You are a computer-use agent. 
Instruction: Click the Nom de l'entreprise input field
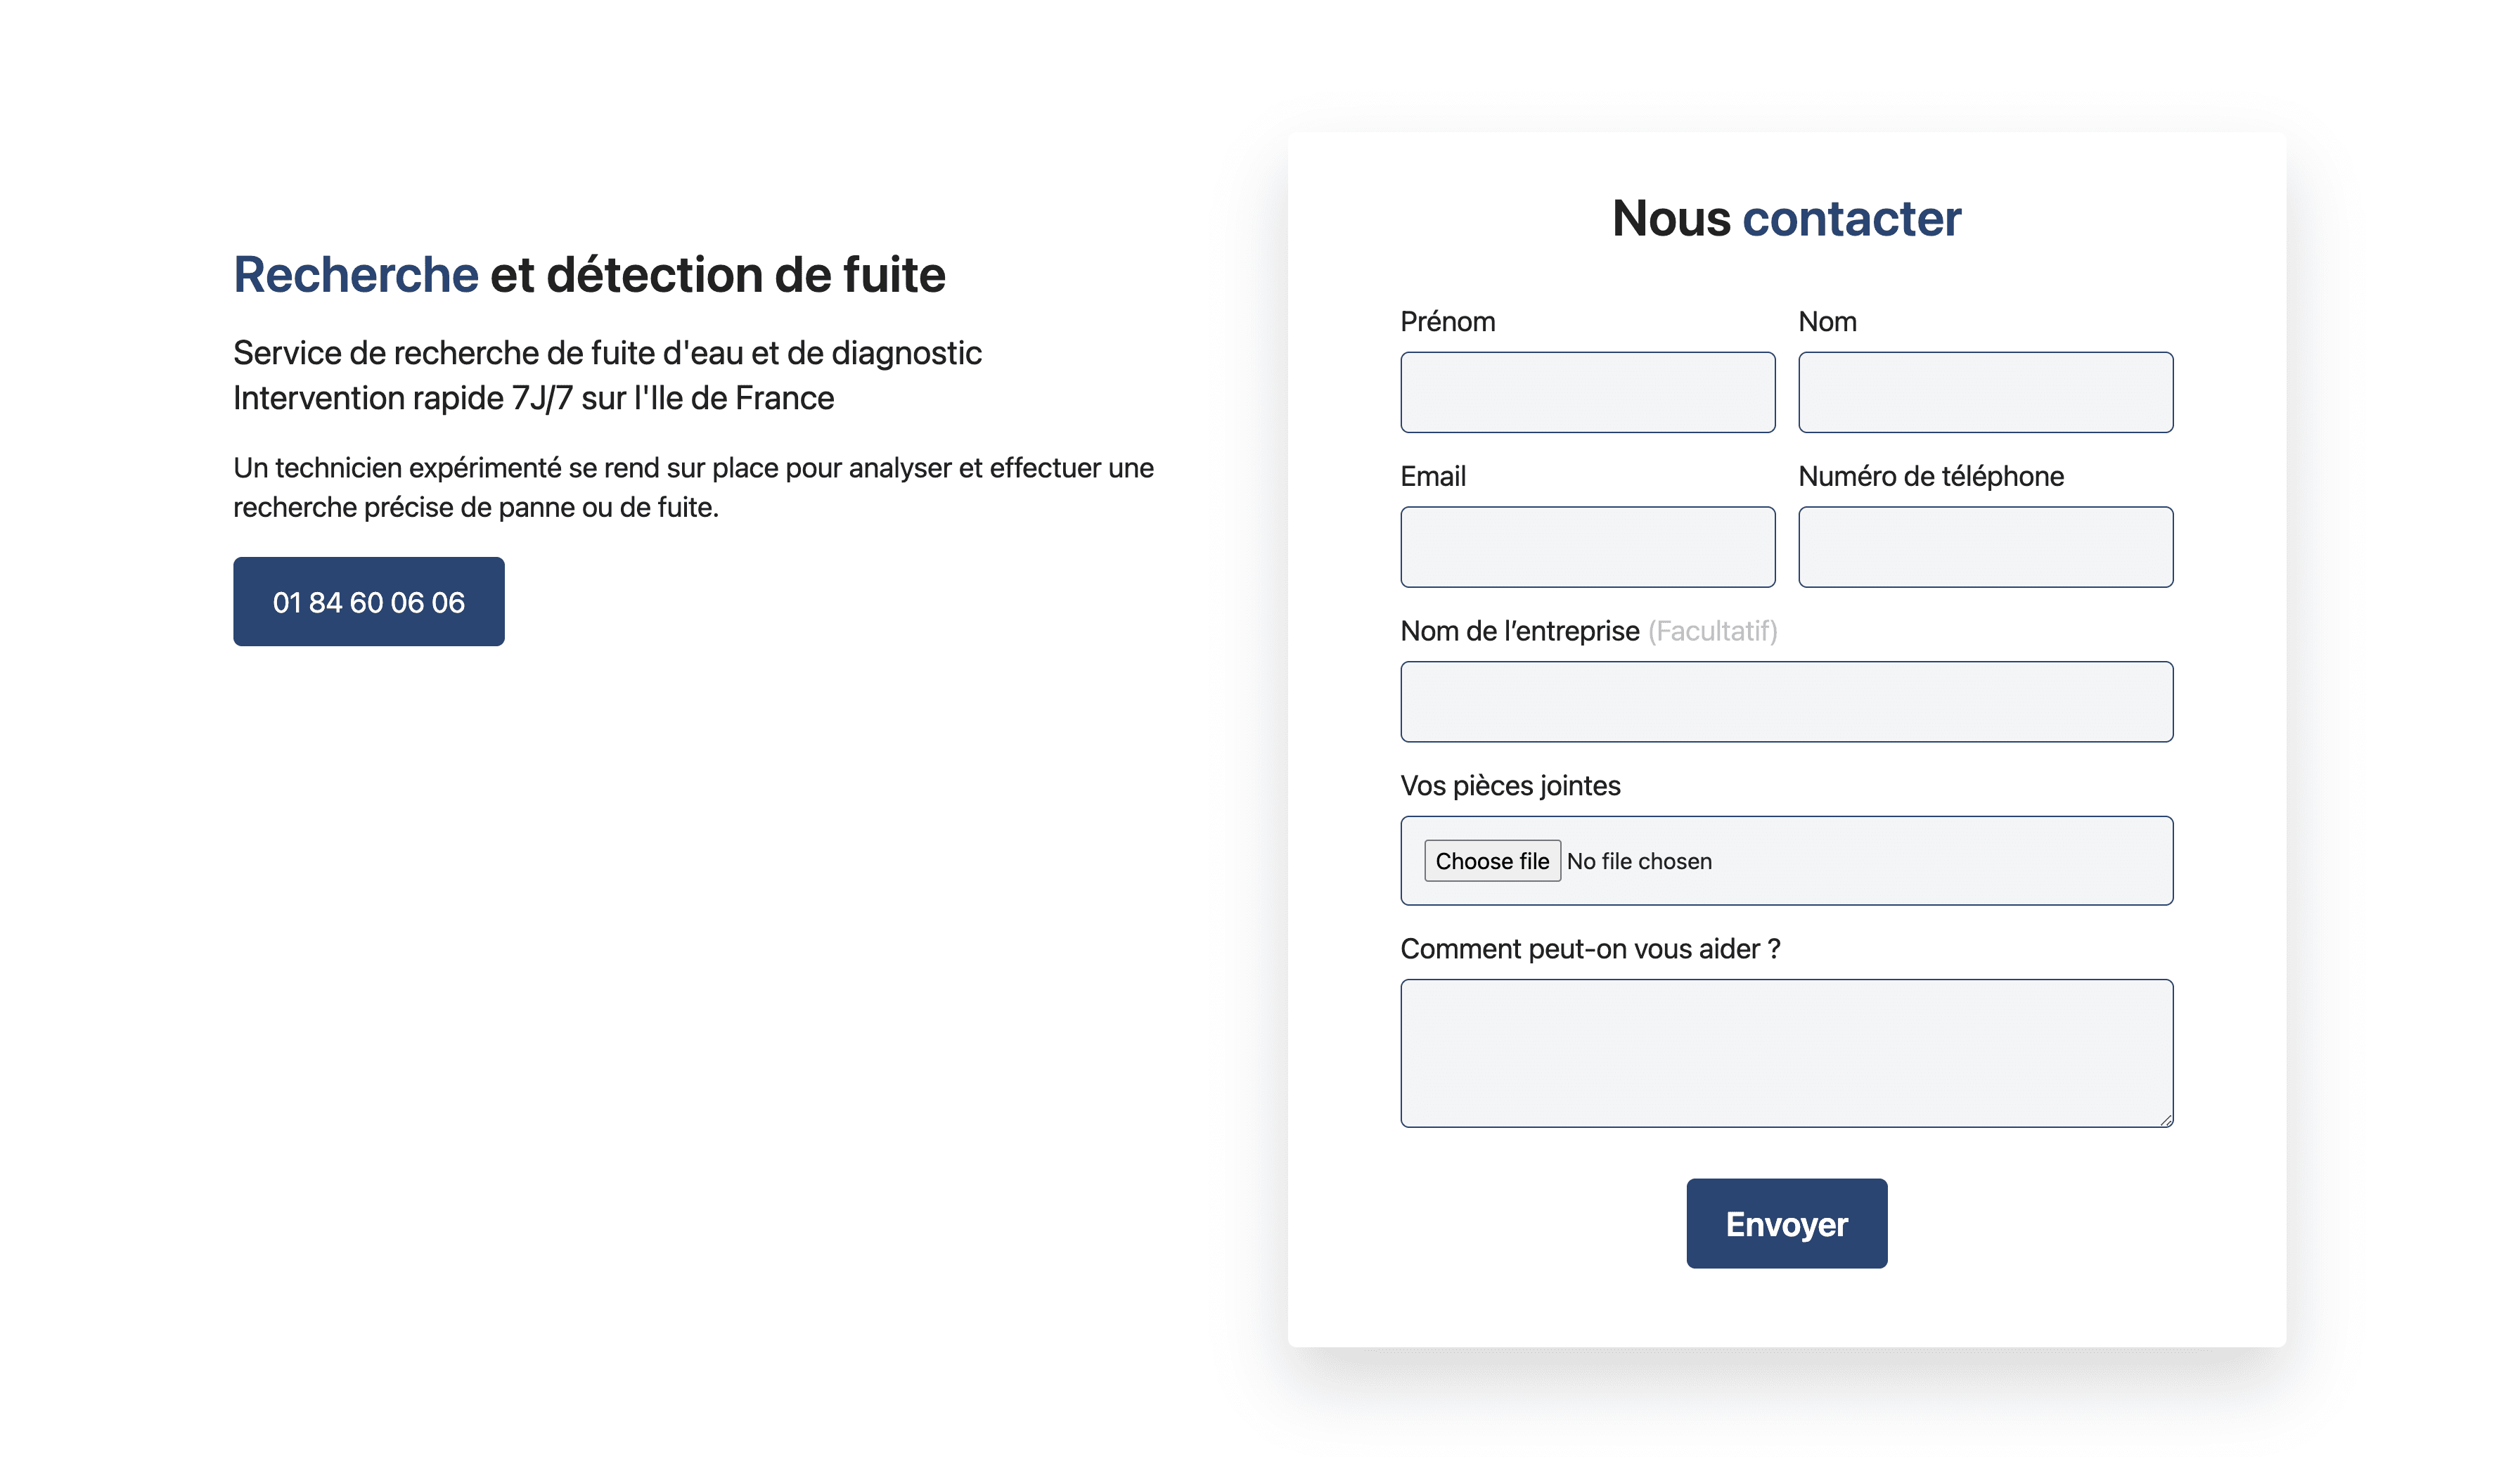[1786, 702]
